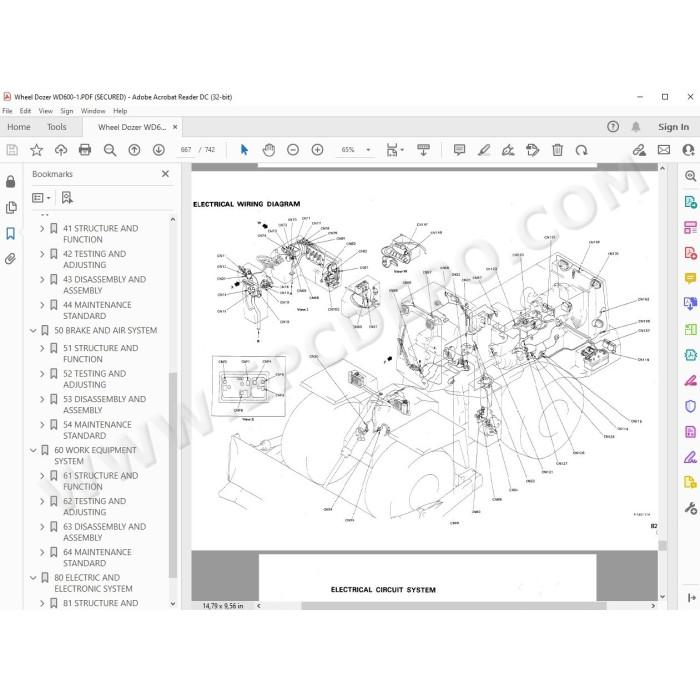Open 61 STRUCTURE AND FUNCTION bookmark

click(x=100, y=481)
